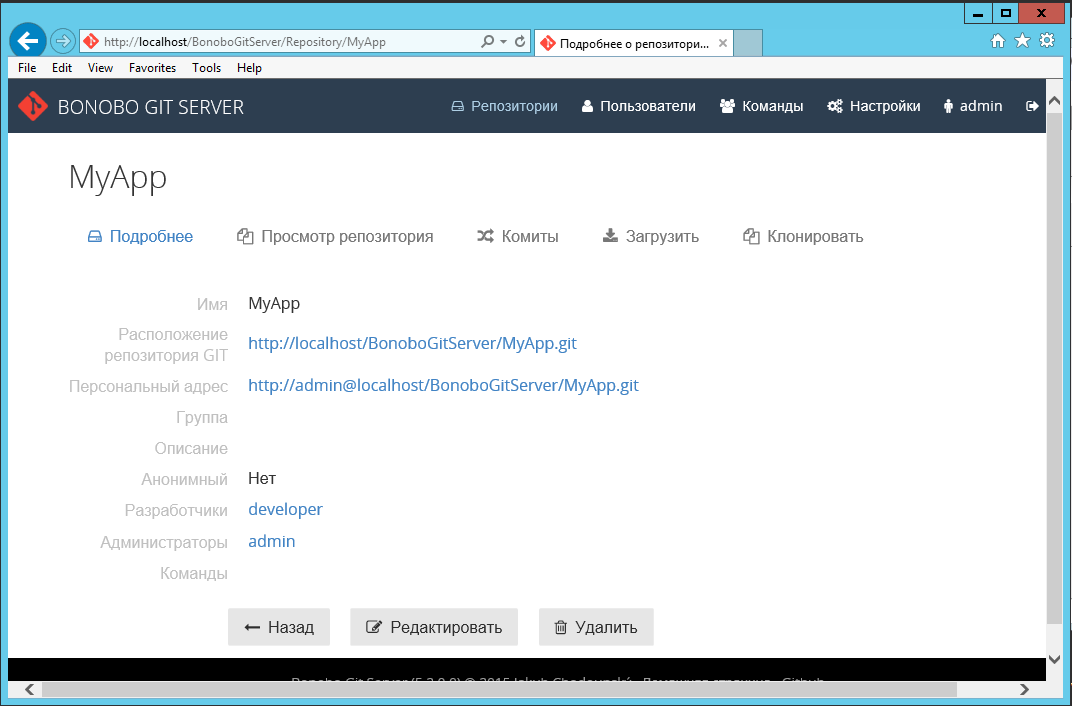Viewport: 1072px width, 706px height.
Task: Click the horizontal scrollbar right arrow
Action: coord(1024,689)
